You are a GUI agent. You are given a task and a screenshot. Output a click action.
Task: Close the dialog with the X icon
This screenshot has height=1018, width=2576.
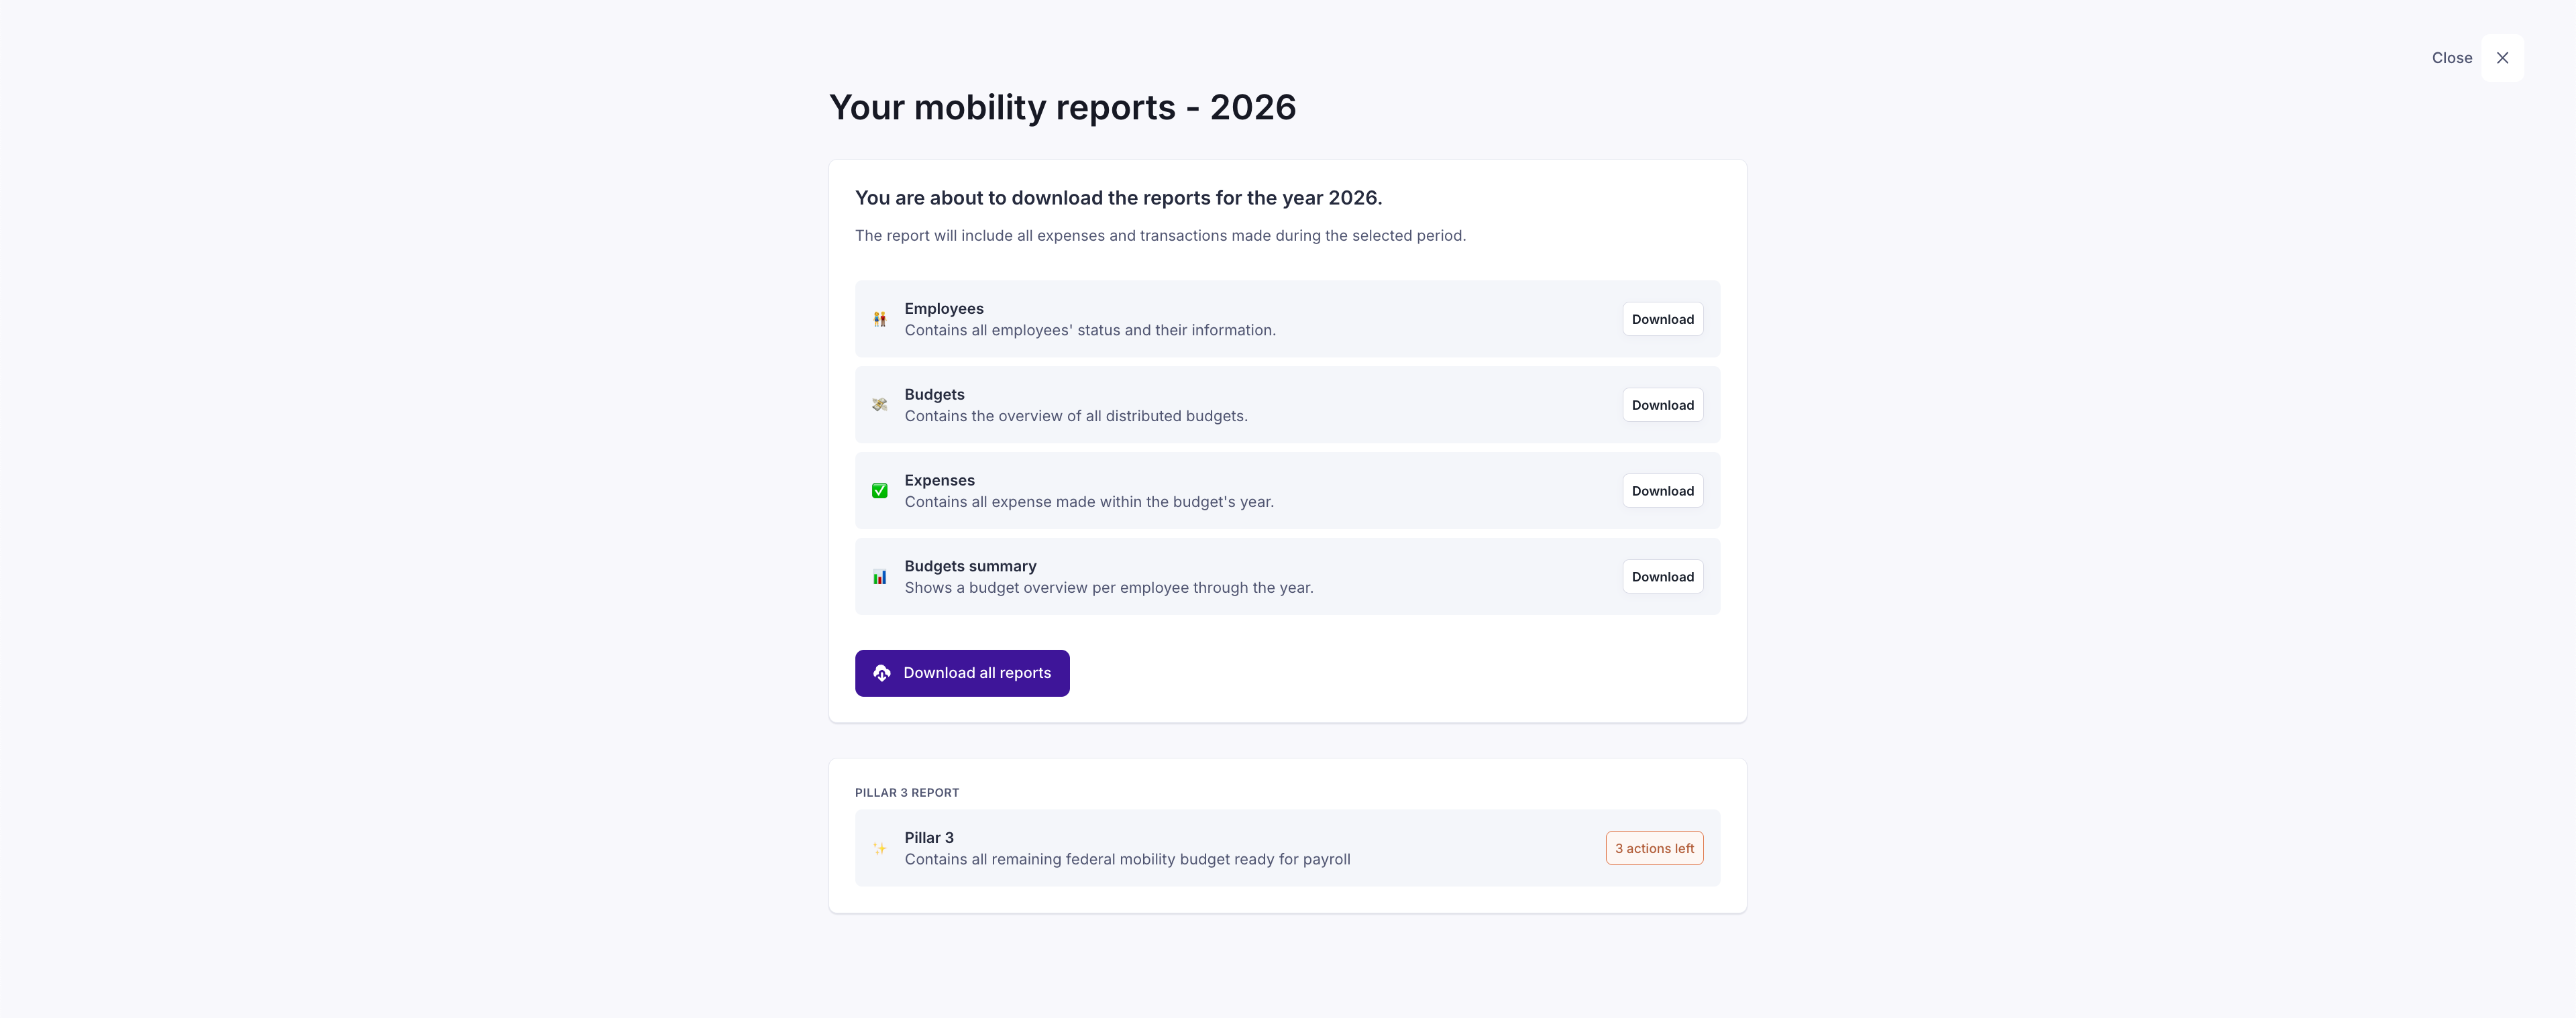2501,58
